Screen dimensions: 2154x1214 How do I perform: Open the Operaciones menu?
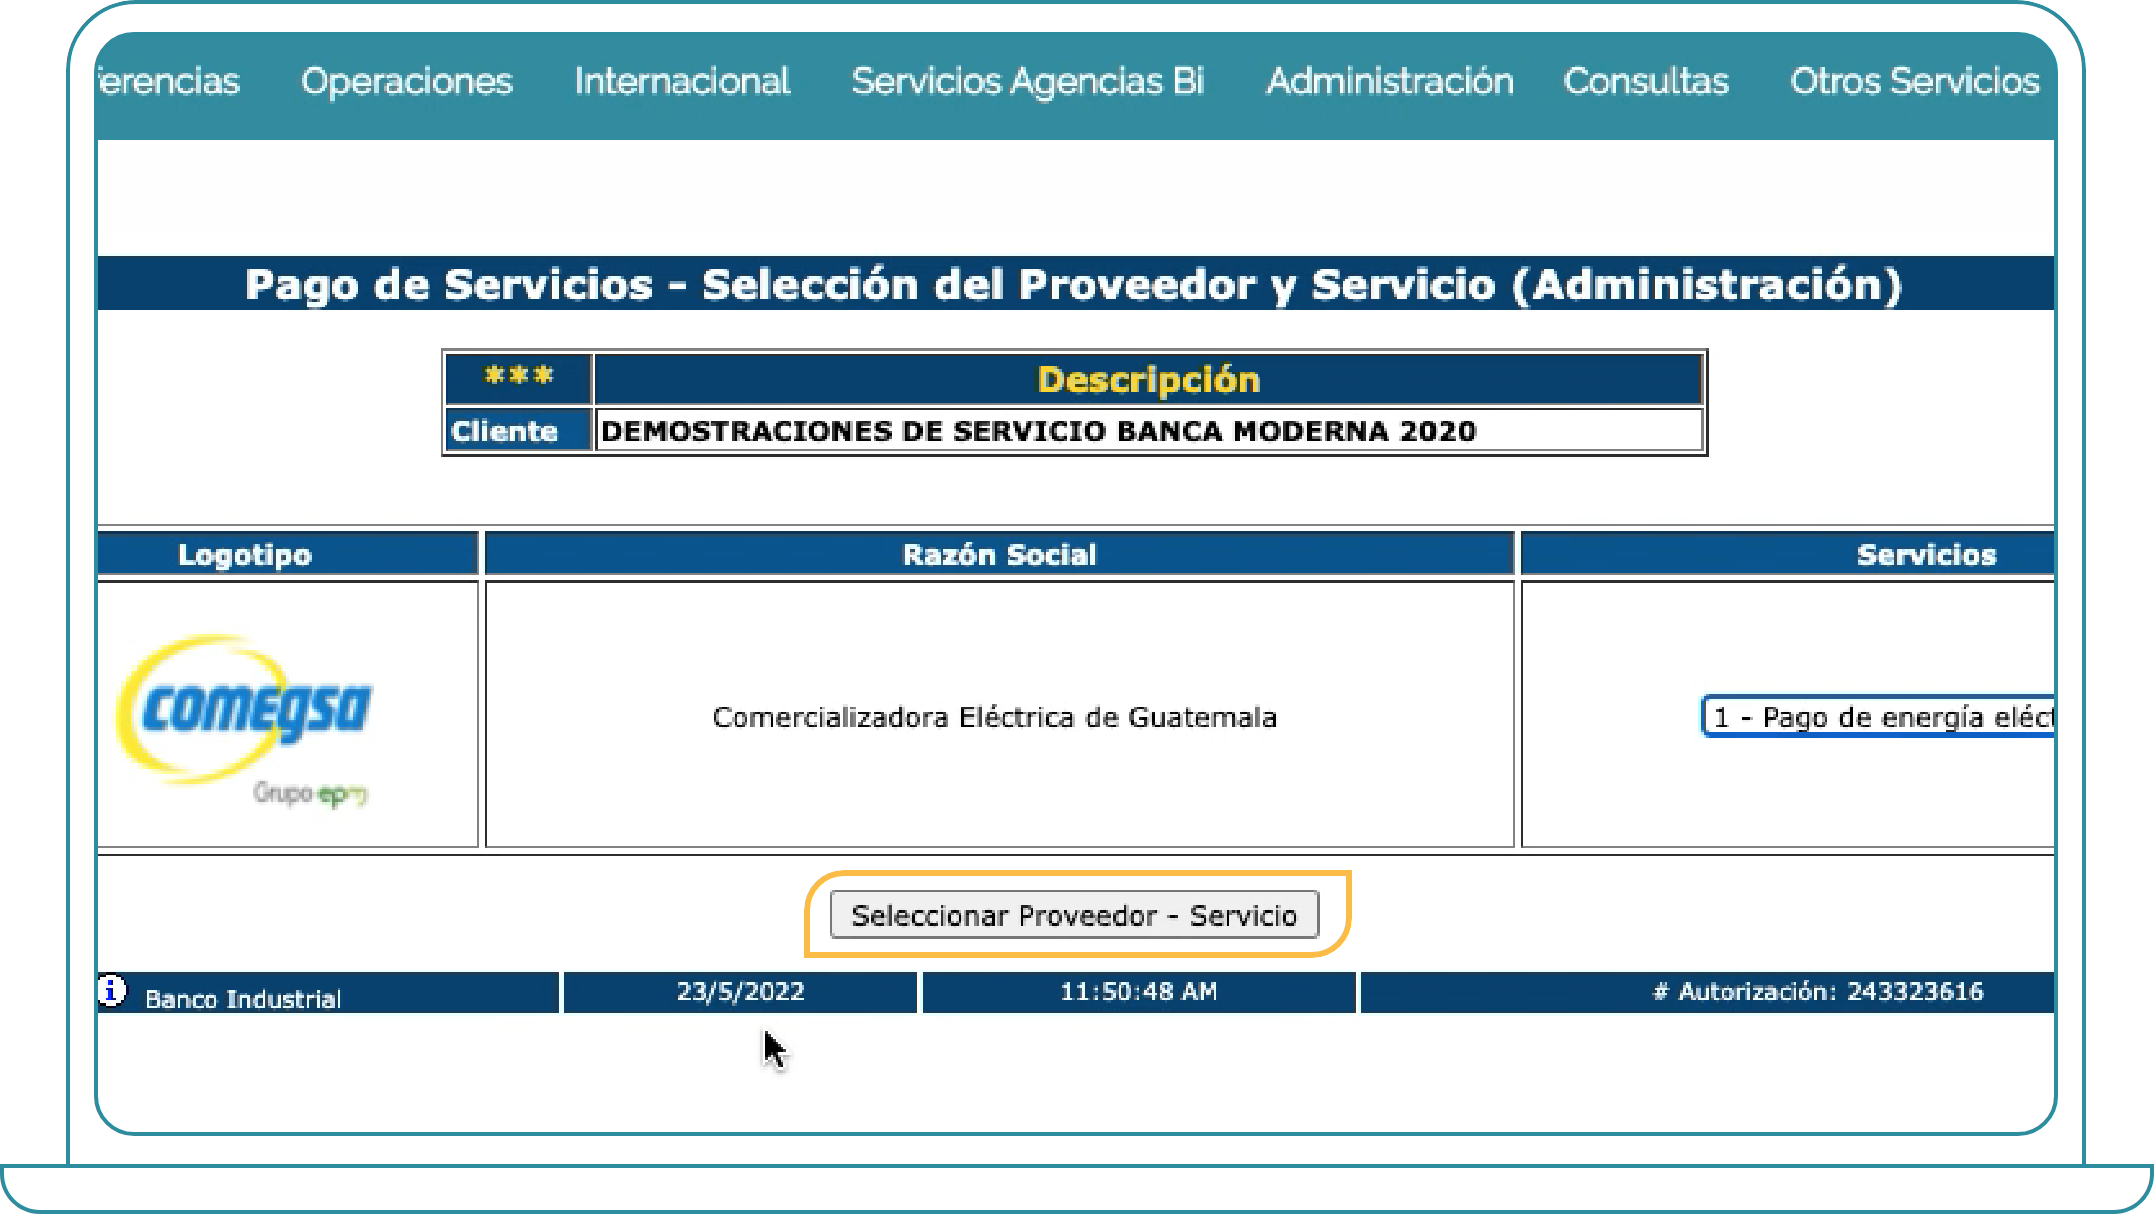[406, 81]
